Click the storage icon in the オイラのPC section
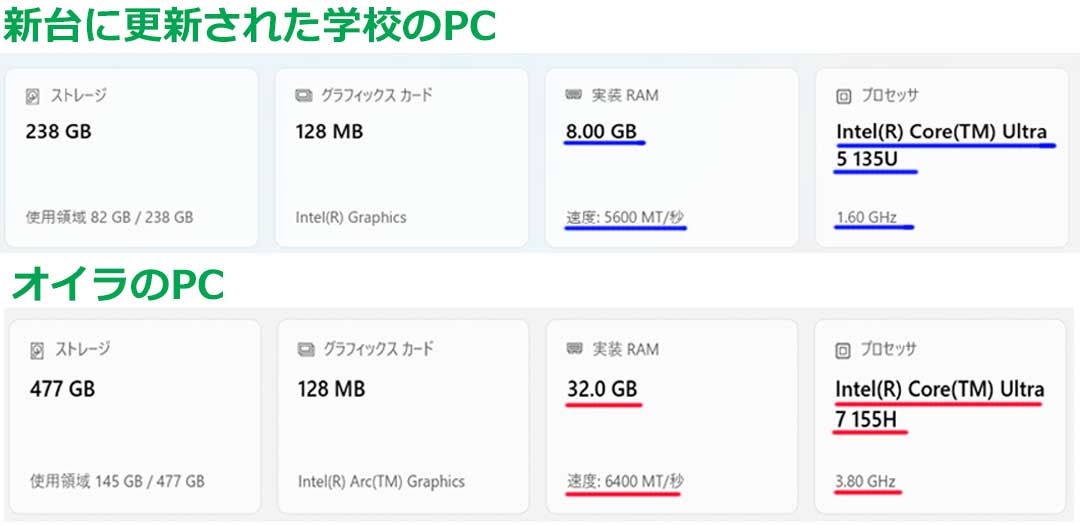1080x525 pixels. [37, 350]
